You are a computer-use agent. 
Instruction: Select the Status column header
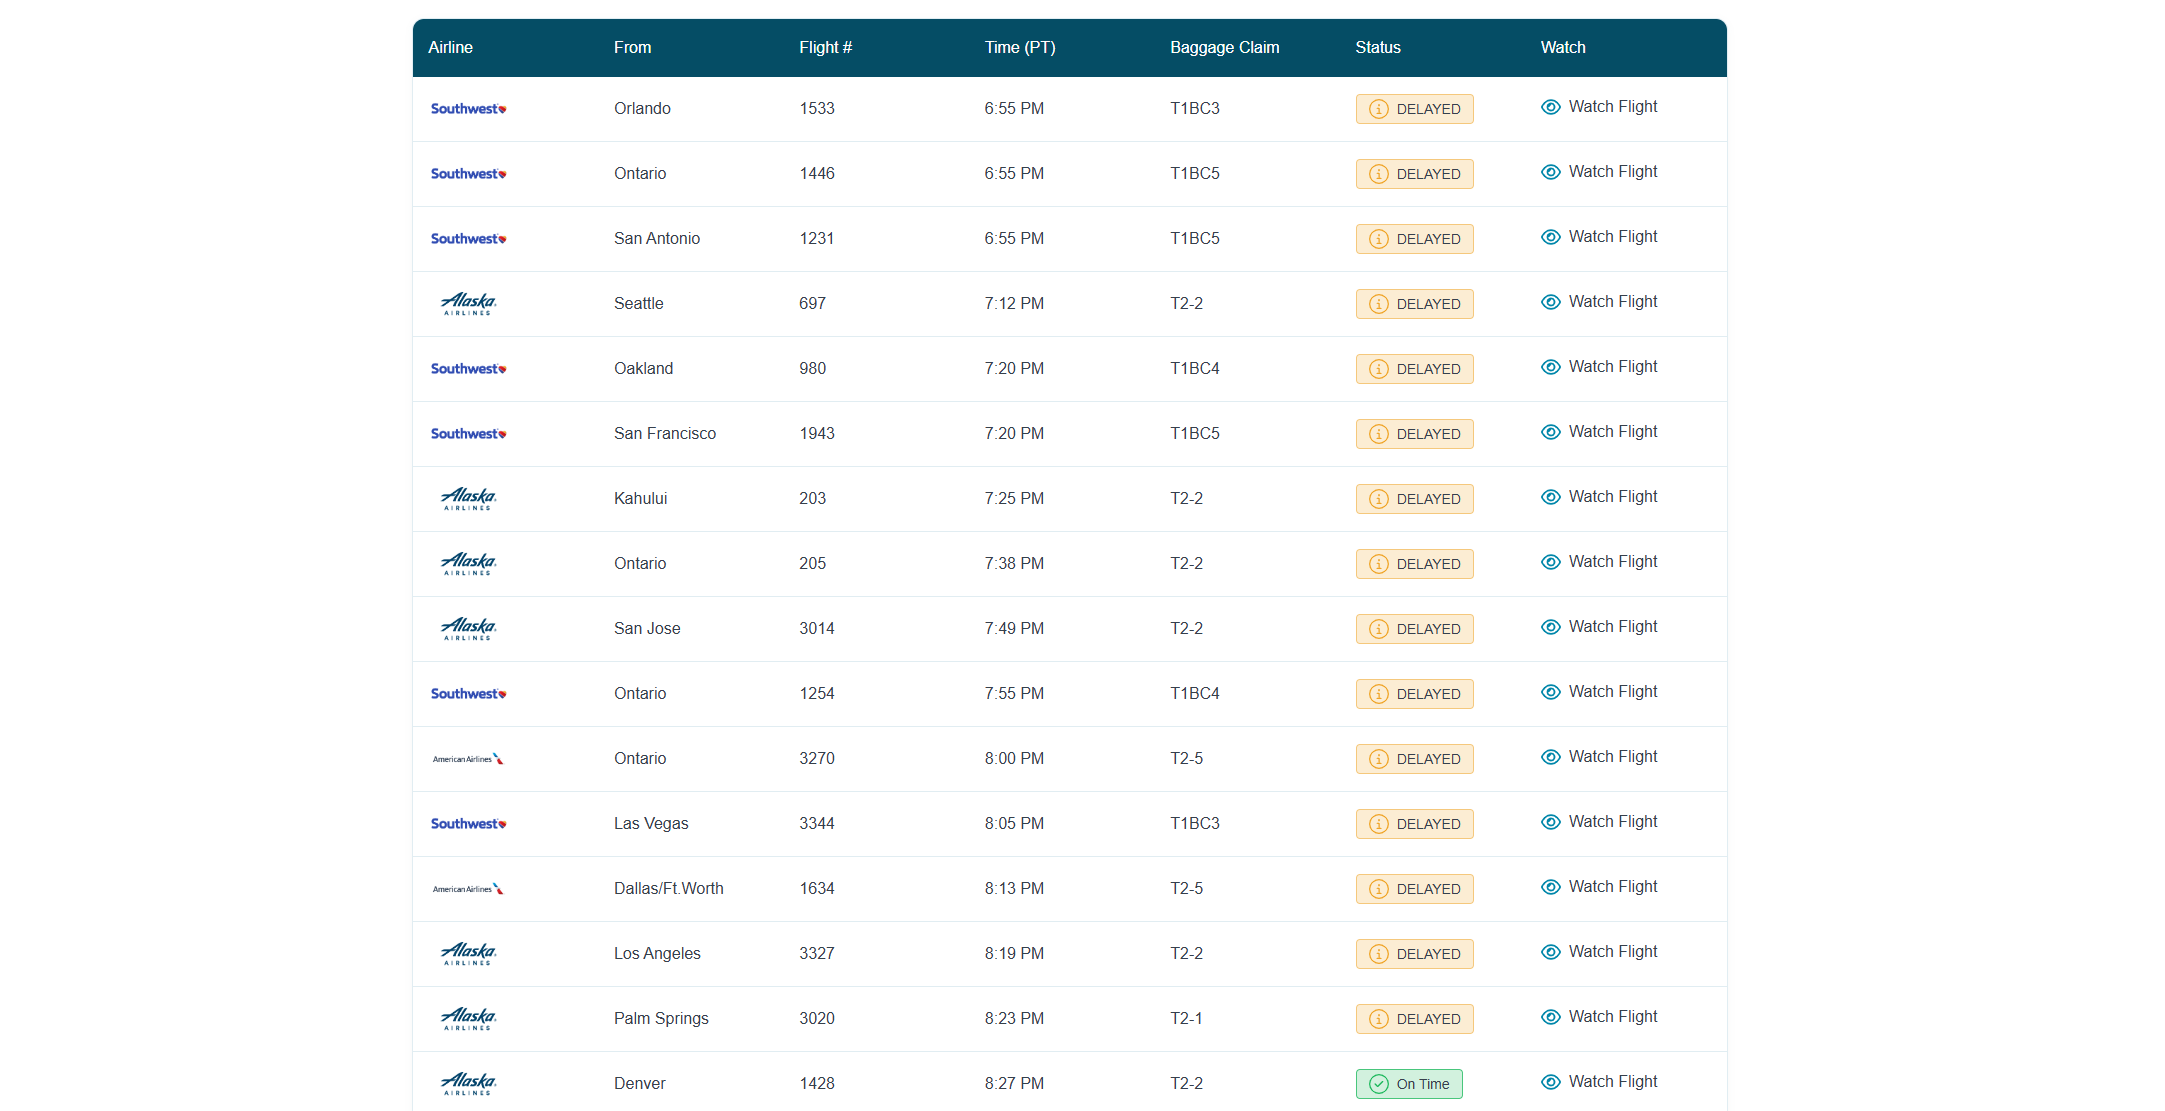pyautogui.click(x=1377, y=47)
